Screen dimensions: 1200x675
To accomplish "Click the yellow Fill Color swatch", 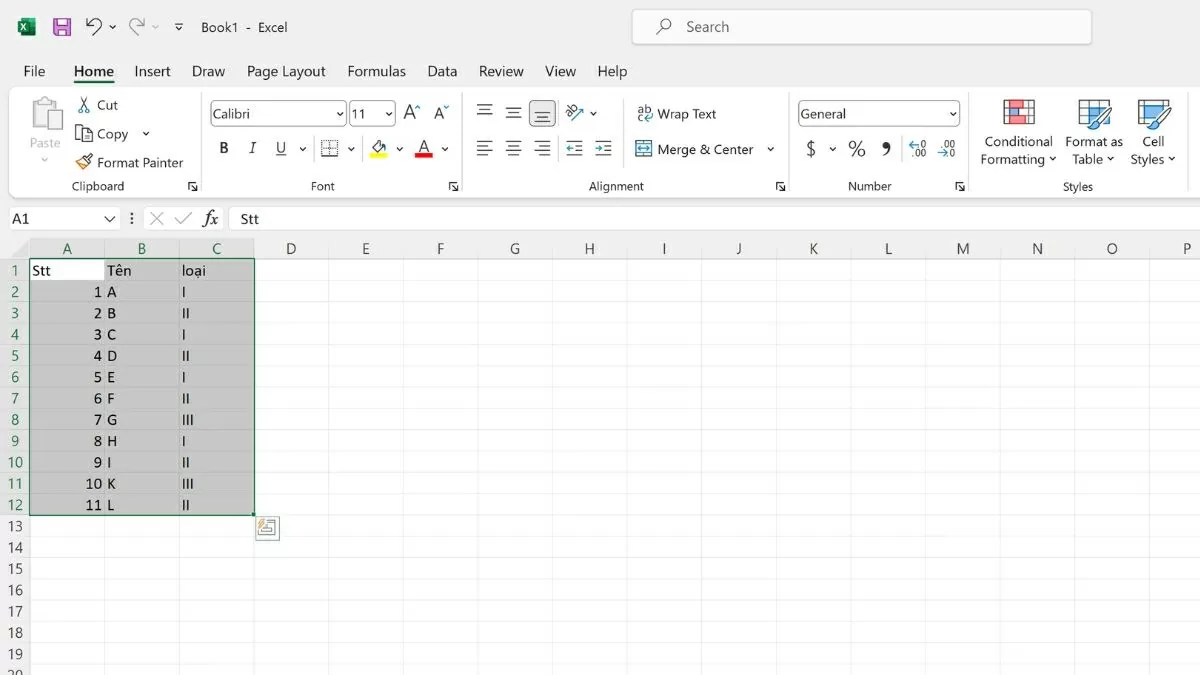I will click(378, 149).
